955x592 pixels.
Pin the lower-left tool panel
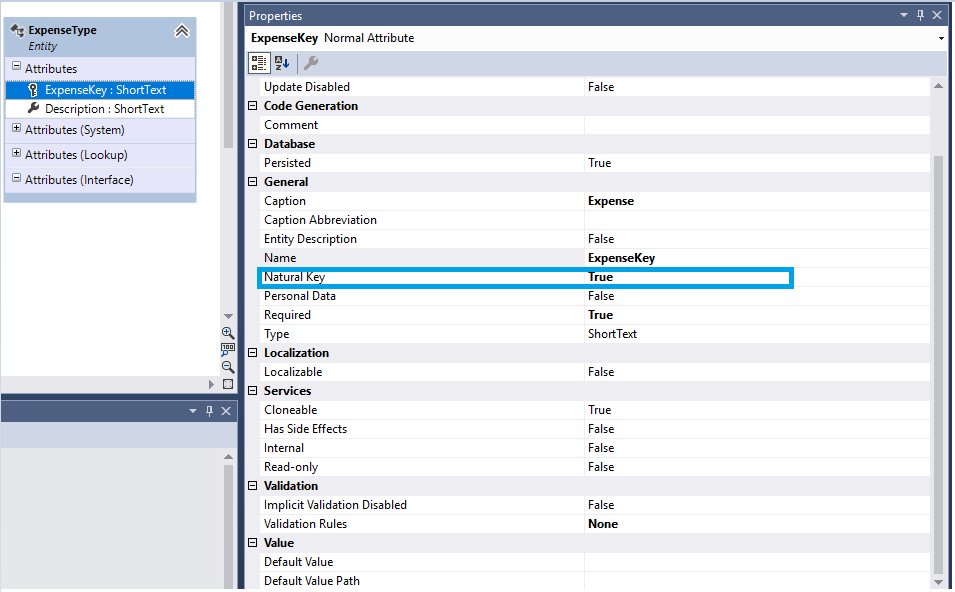[210, 411]
